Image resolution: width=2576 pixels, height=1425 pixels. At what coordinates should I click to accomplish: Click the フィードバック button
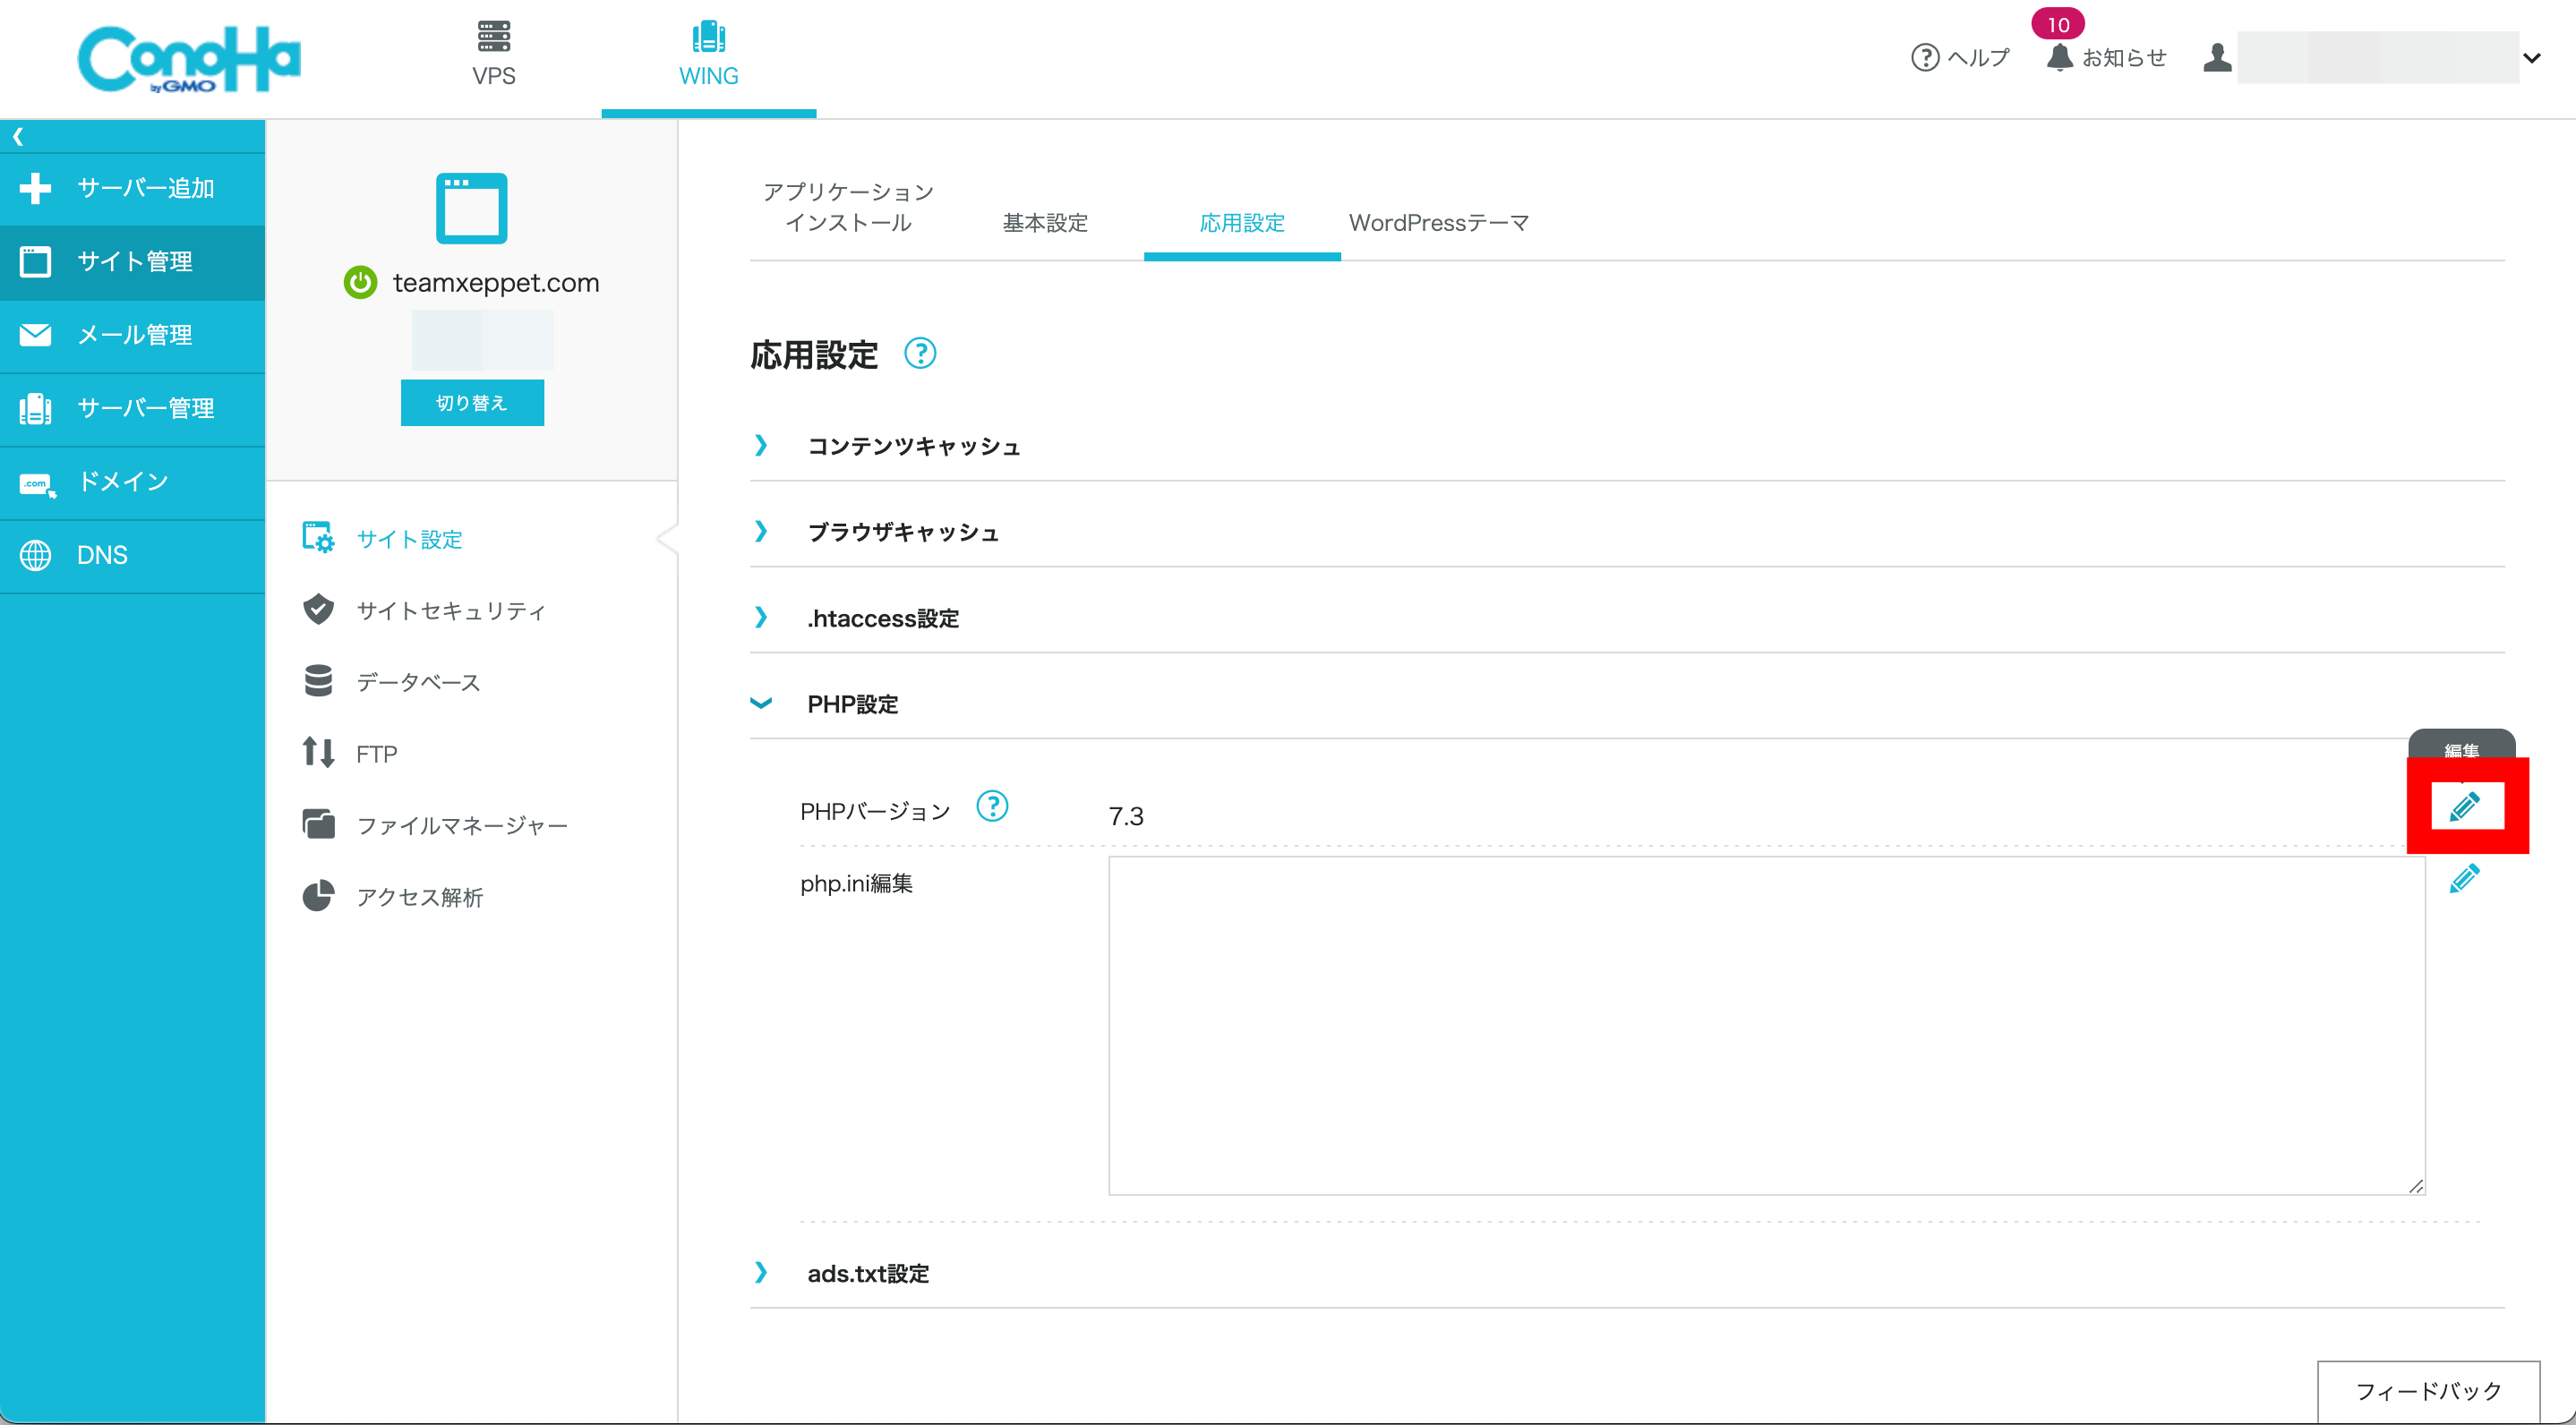(x=2428, y=1390)
